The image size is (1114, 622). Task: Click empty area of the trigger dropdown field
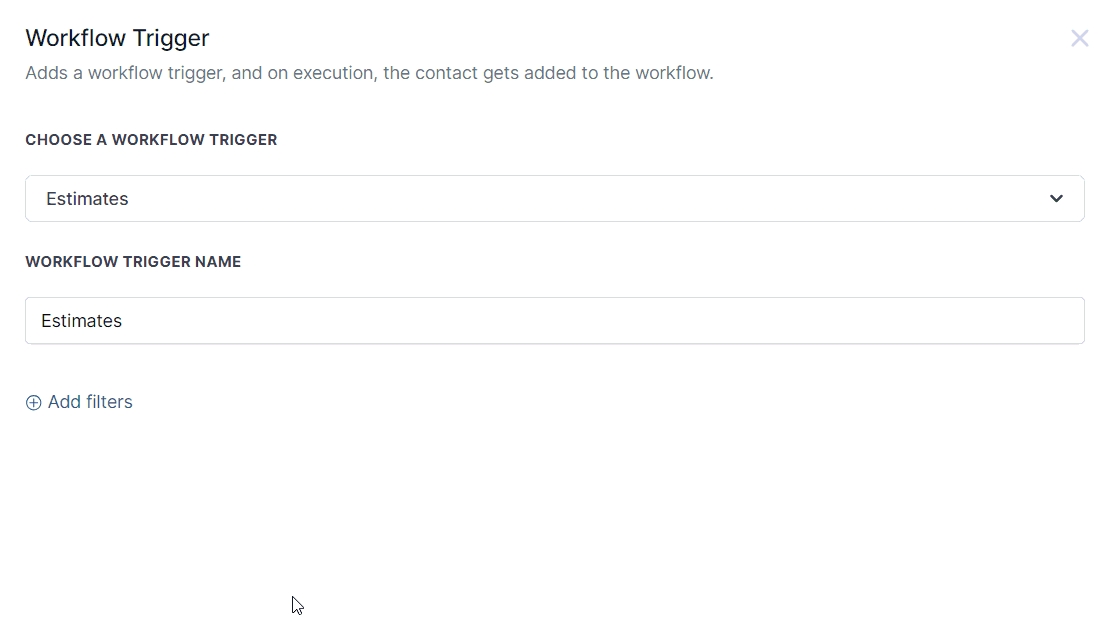pyautogui.click(x=600, y=199)
